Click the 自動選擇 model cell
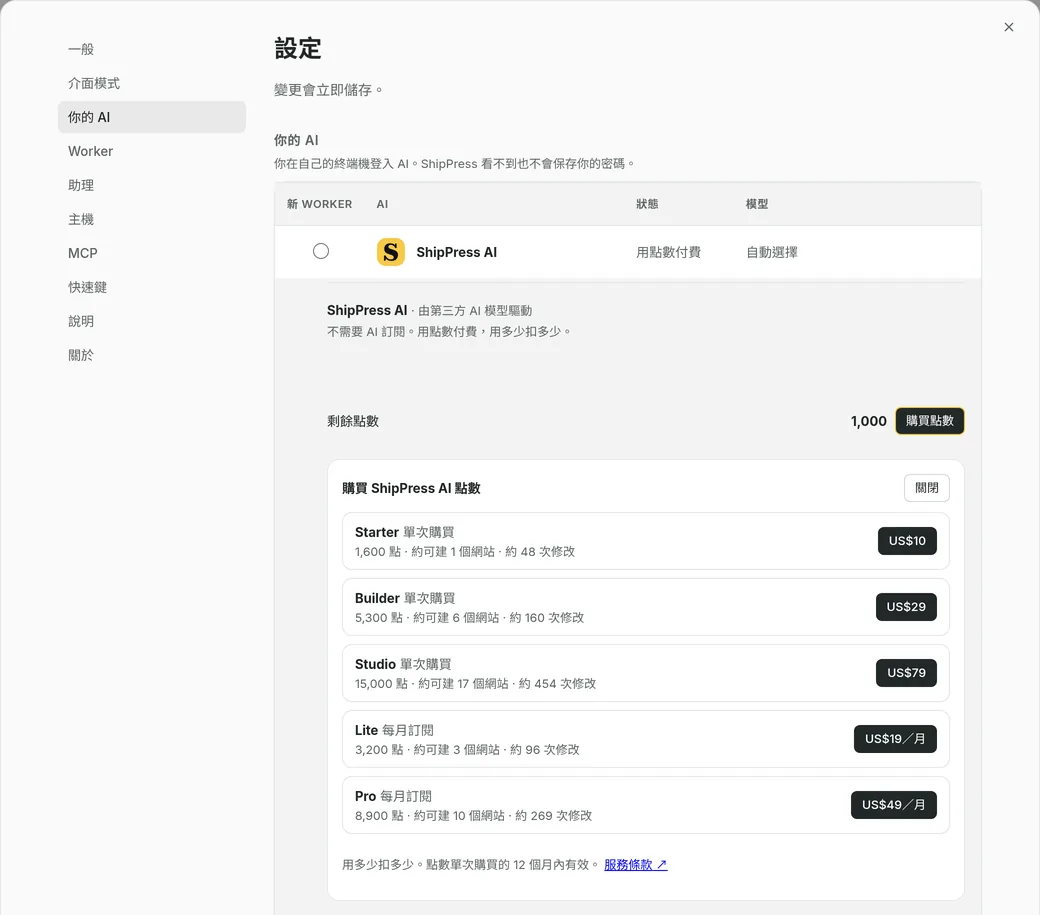1040x915 pixels. (x=771, y=252)
